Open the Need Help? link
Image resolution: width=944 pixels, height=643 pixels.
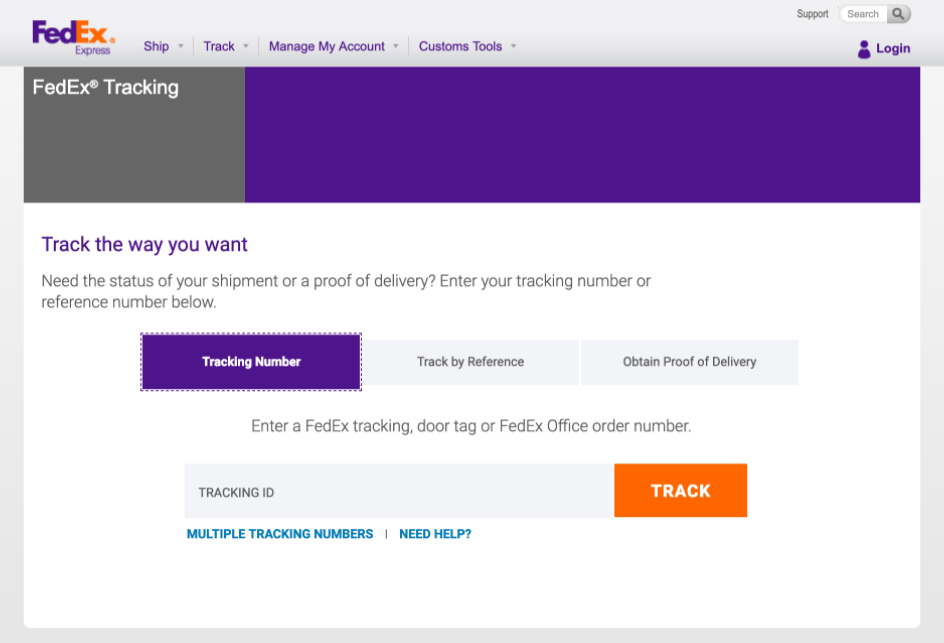point(435,534)
